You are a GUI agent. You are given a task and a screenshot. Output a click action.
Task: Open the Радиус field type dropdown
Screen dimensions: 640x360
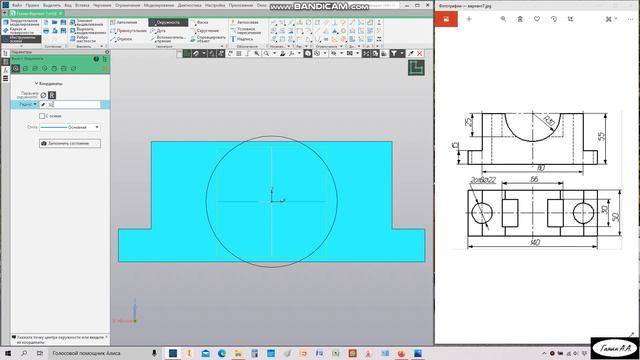point(35,104)
